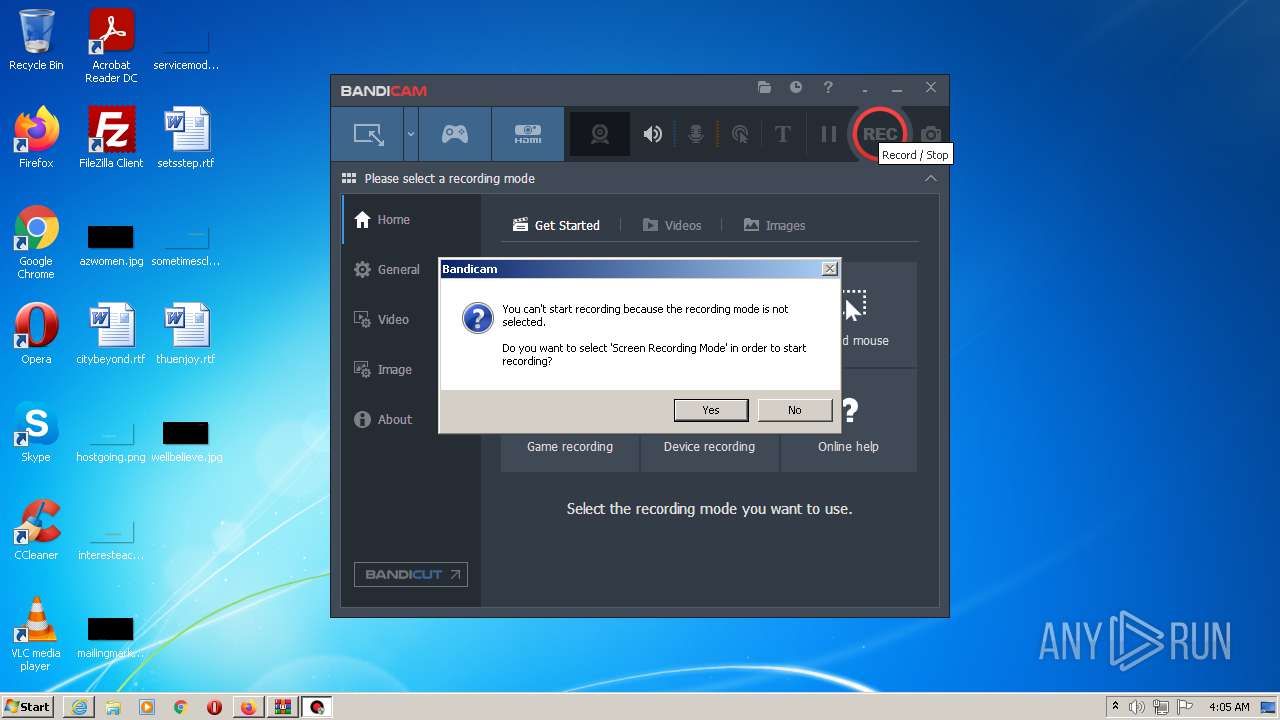Open Google Chrome desktop shortcut
This screenshot has width=1280, height=720.
pos(36,243)
